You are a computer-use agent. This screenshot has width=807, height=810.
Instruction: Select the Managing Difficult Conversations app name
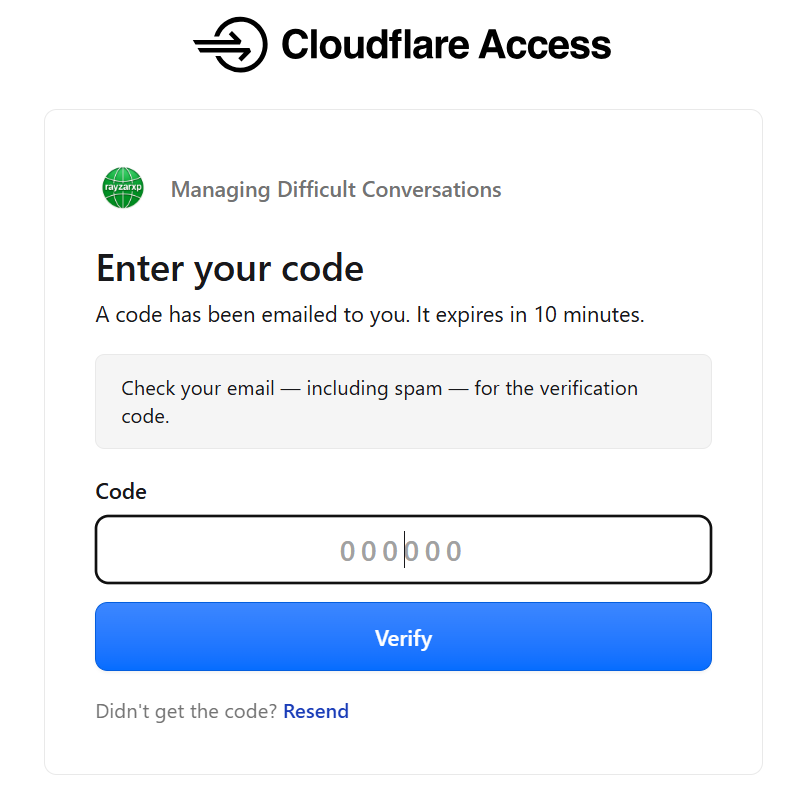pos(336,190)
